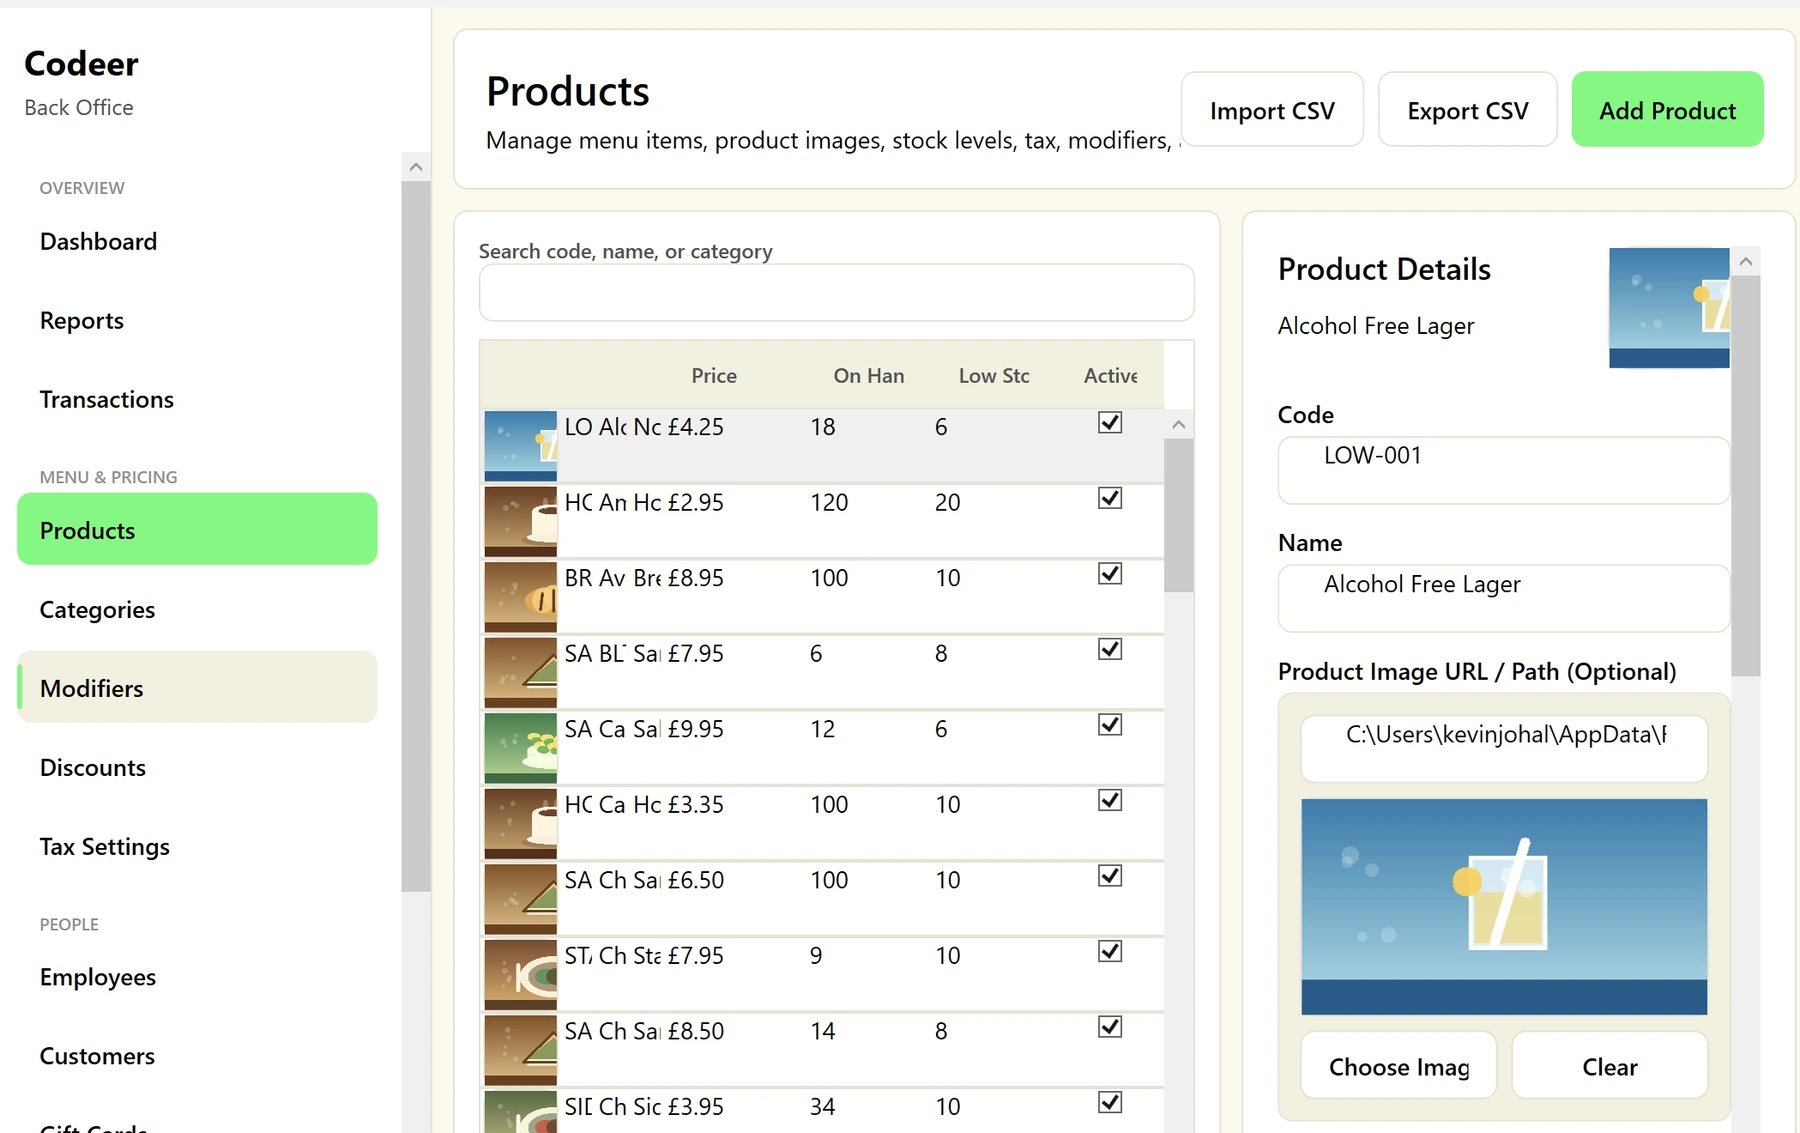
Task: Toggle Active checkbox for the BLT £7.95 row
Action: [x=1110, y=649]
